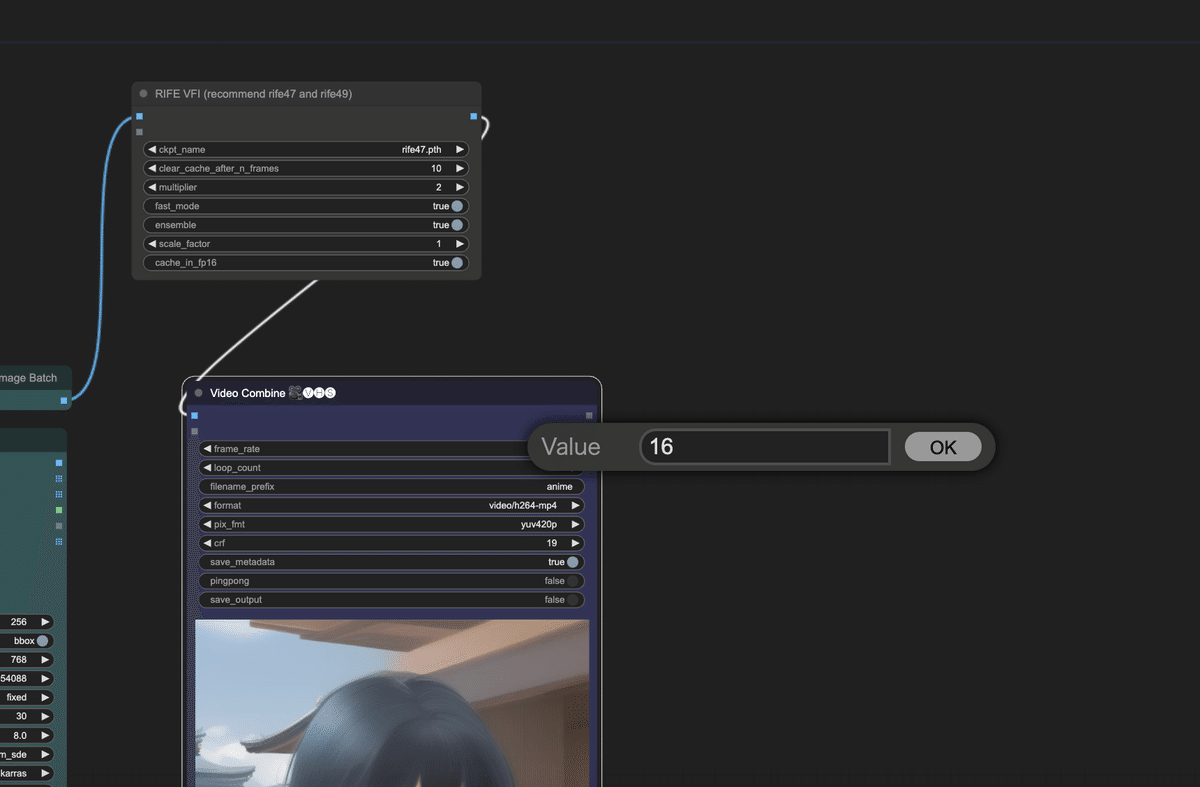Increase crf value with right arrow

point(576,543)
